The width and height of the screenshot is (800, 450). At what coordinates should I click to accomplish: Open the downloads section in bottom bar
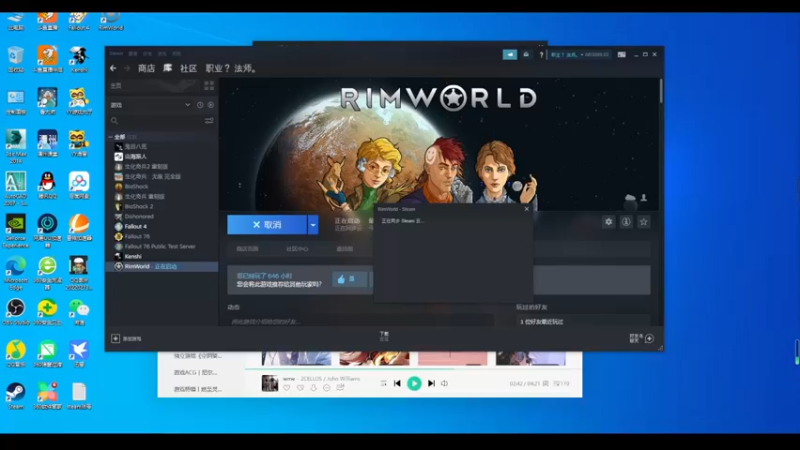point(384,336)
